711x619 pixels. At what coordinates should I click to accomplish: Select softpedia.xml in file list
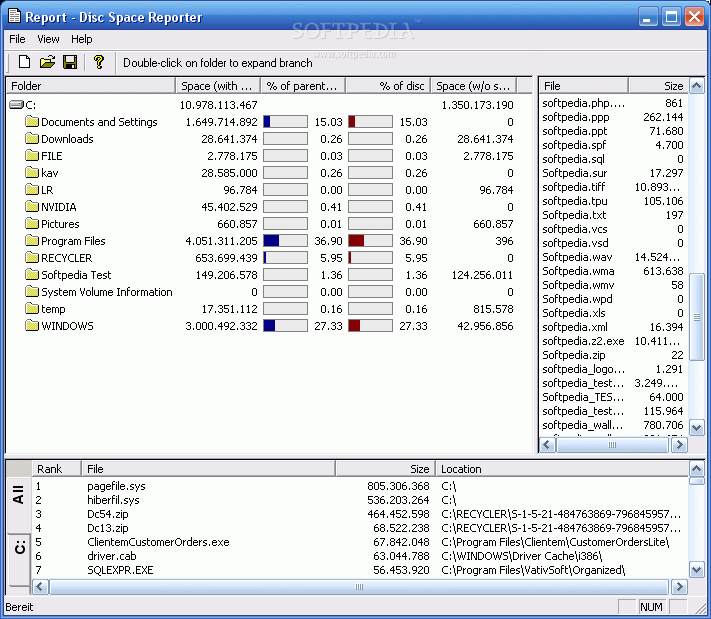[575, 327]
